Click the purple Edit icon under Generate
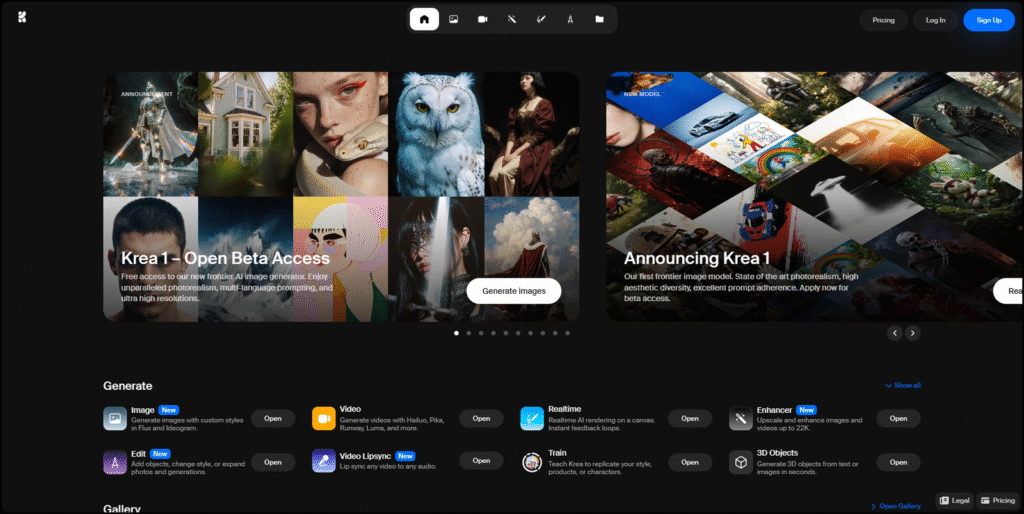This screenshot has height=514, width=1024. (x=115, y=462)
